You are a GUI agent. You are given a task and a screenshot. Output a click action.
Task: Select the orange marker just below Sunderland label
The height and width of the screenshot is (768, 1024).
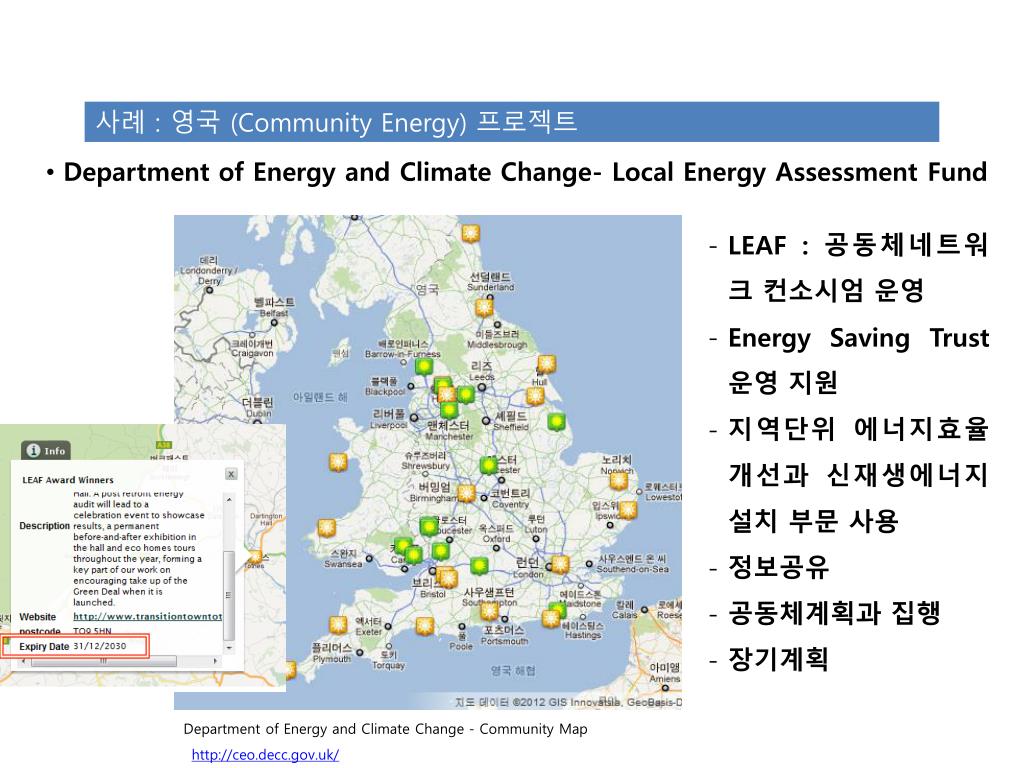coord(484,308)
